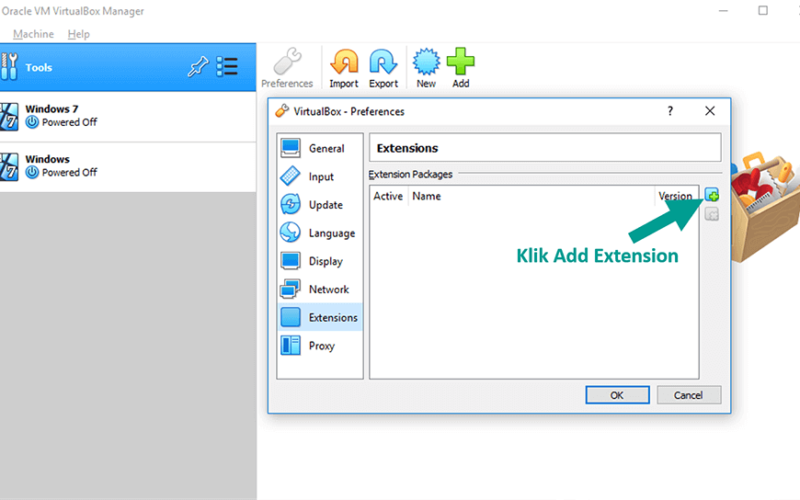The width and height of the screenshot is (800, 500).
Task: Click Cancel in Preferences dialog
Action: pyautogui.click(x=689, y=395)
